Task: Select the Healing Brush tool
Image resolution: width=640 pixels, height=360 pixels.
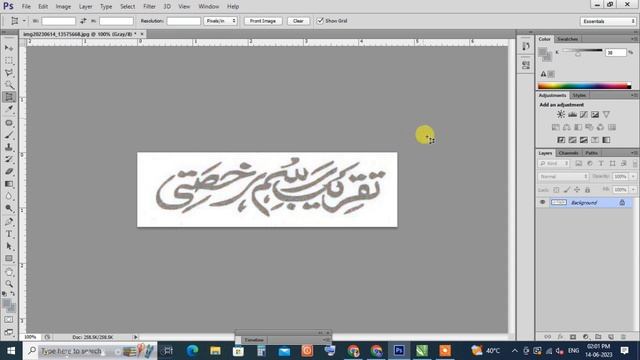Action: pyautogui.click(x=9, y=123)
